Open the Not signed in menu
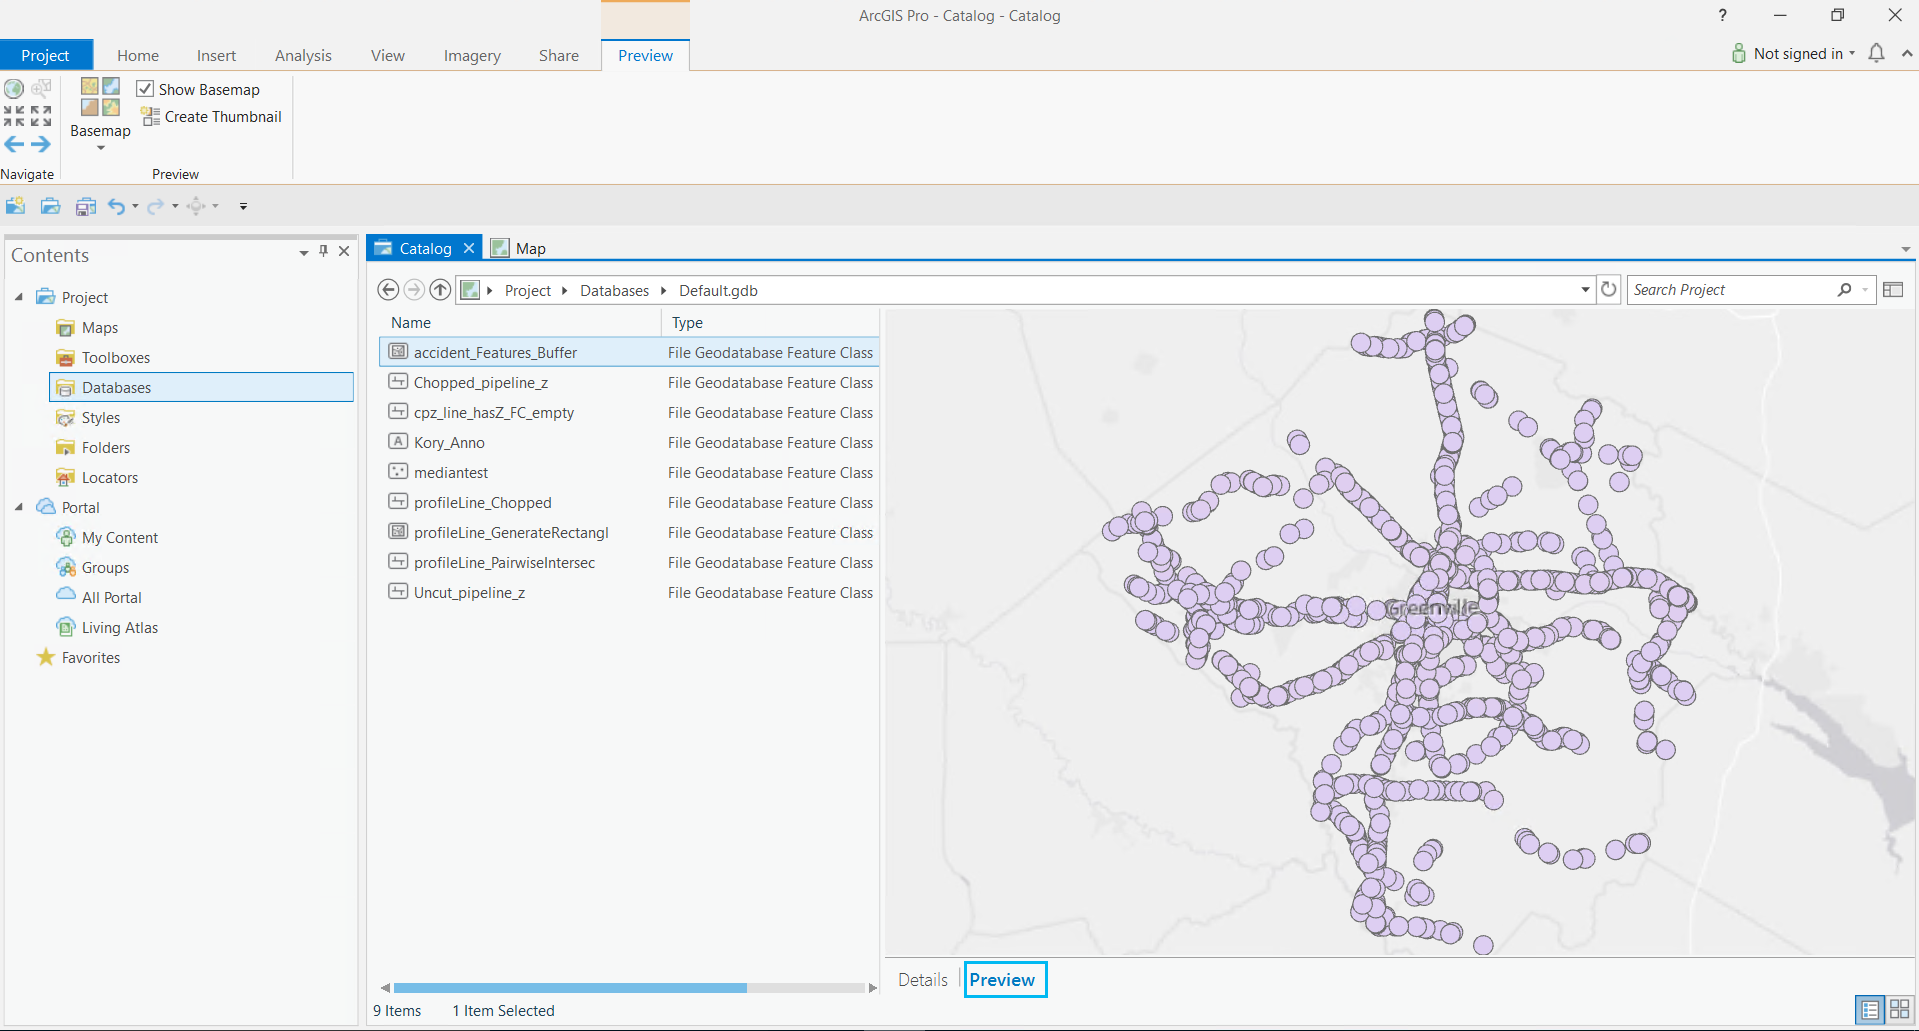 [x=1797, y=54]
